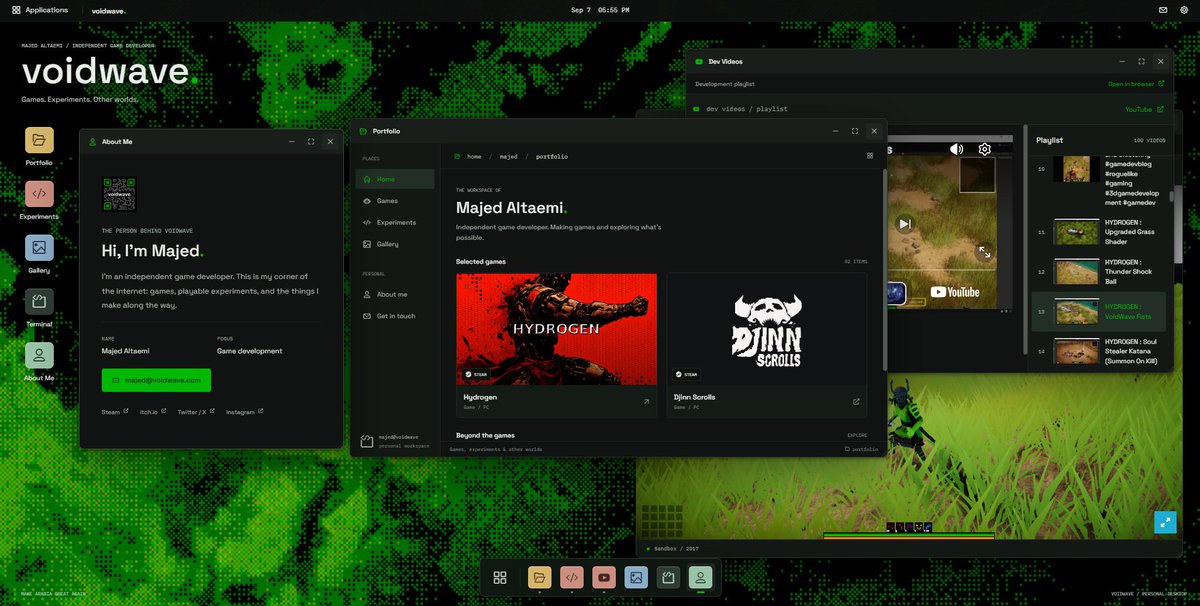
Task: Open the About Me desktop shortcut icon
Action: pos(39,356)
